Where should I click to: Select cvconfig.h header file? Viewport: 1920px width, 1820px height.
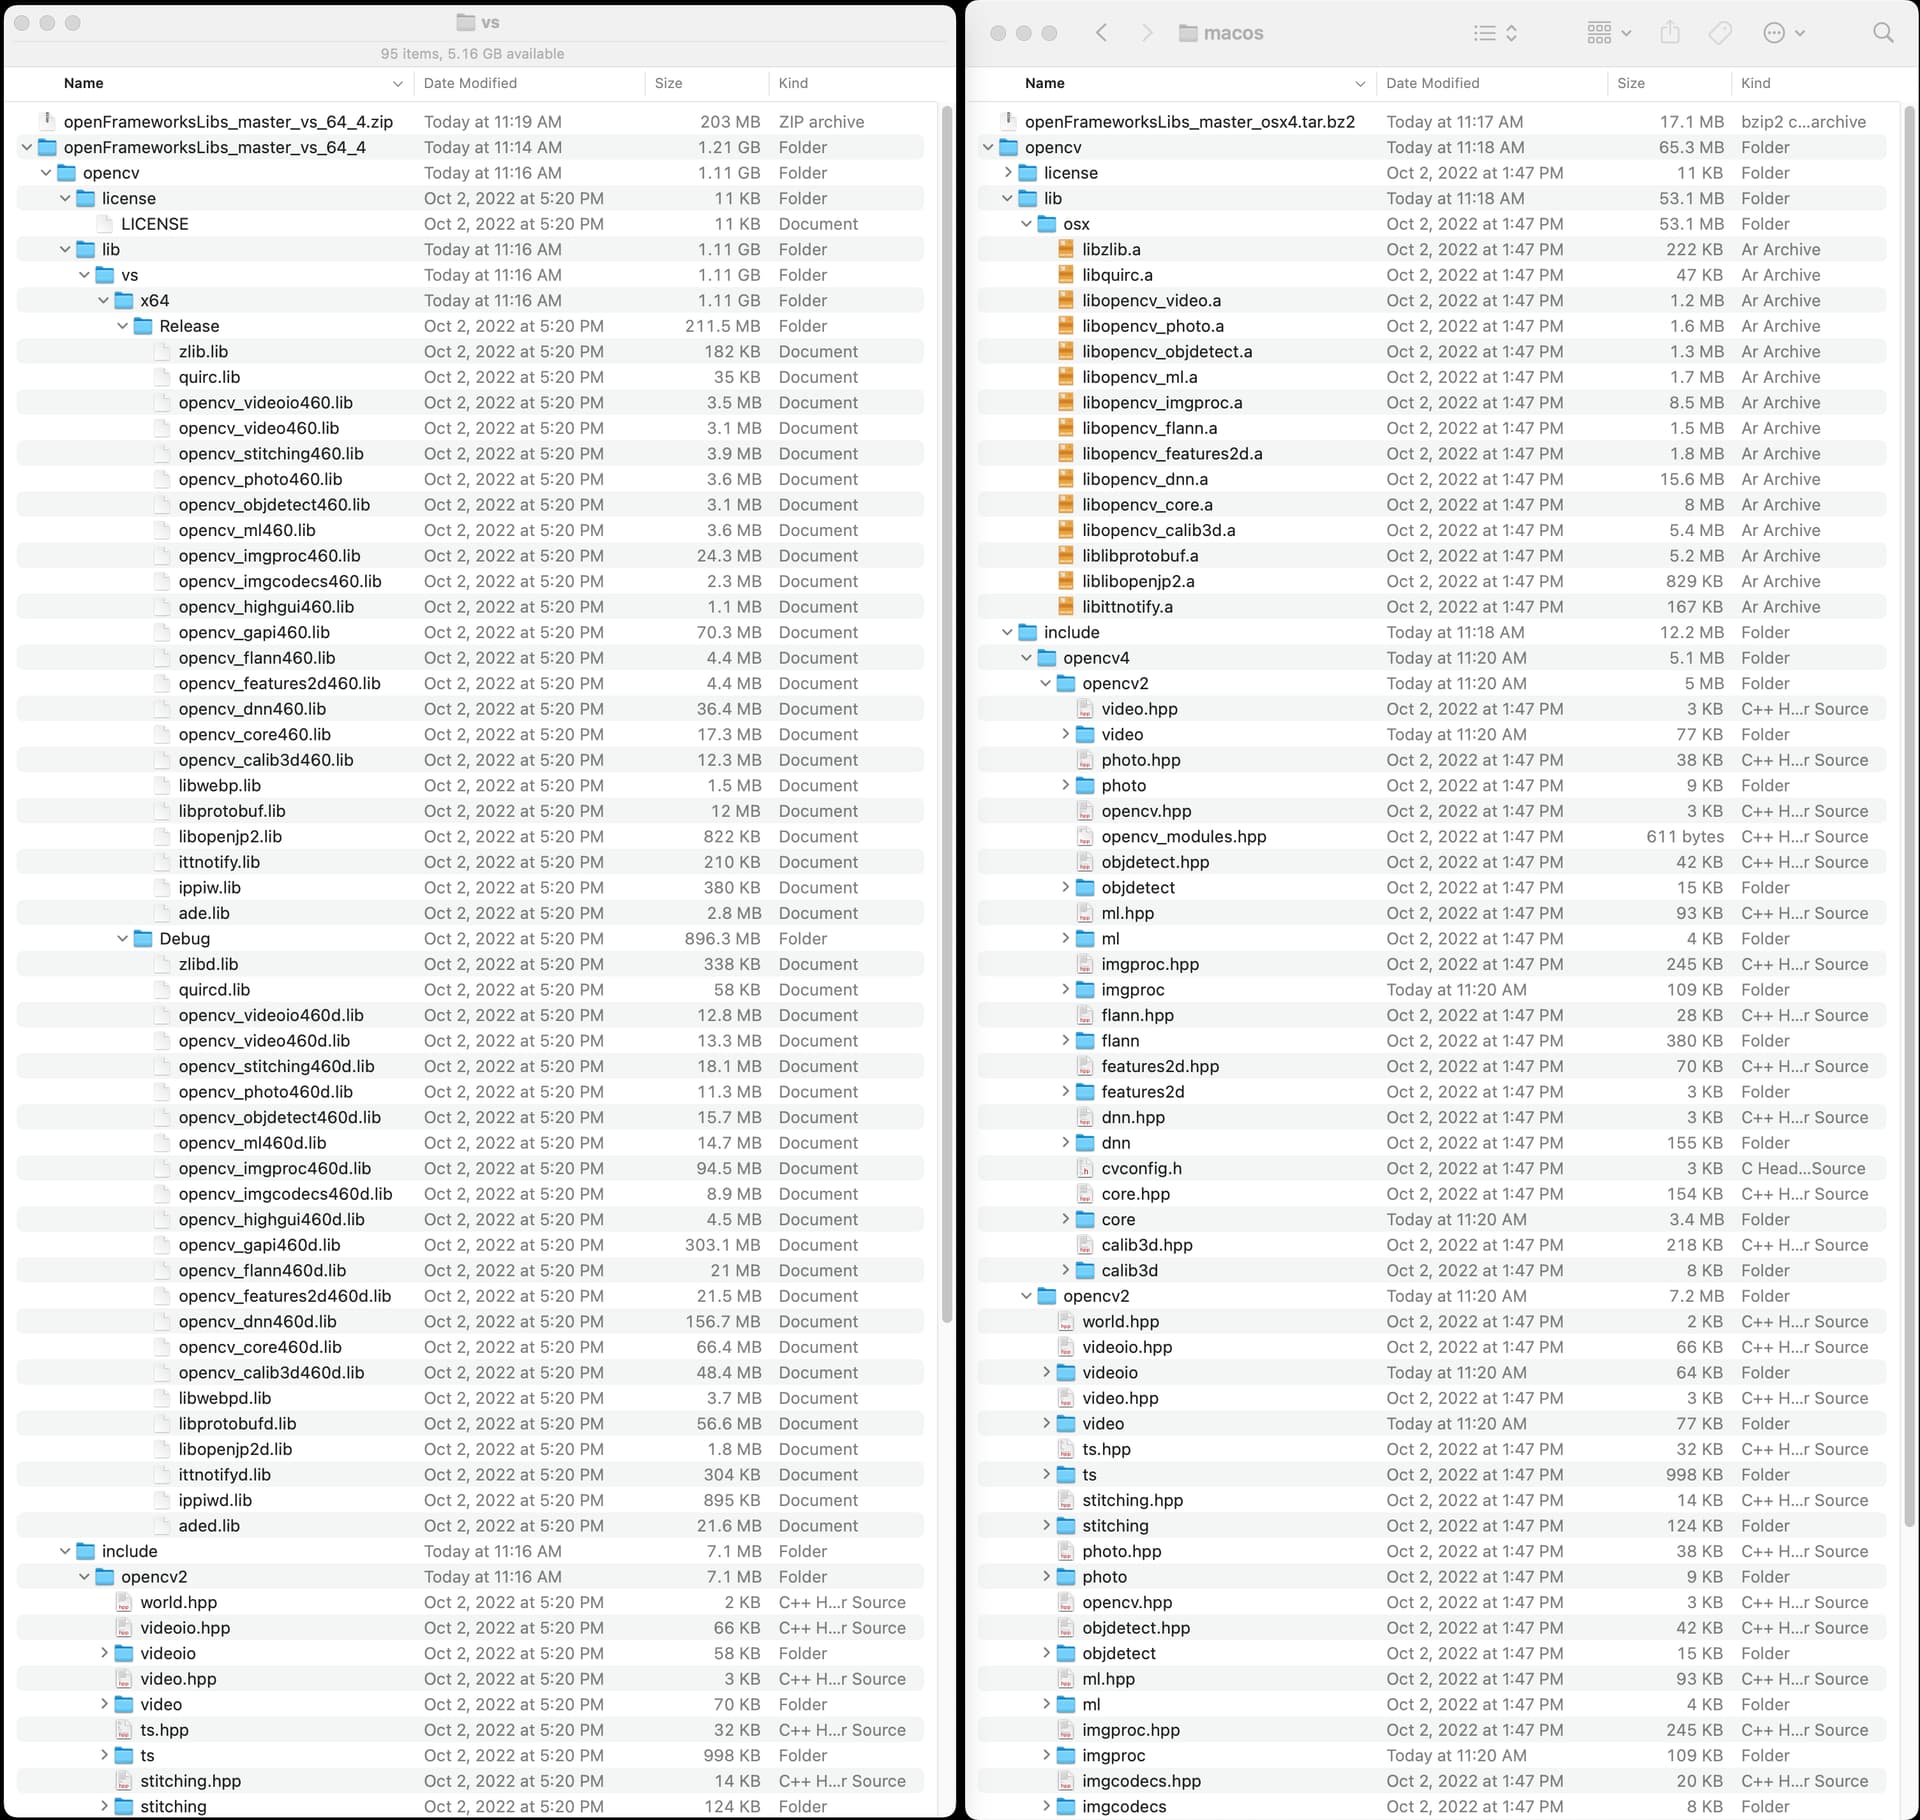coord(1140,1168)
